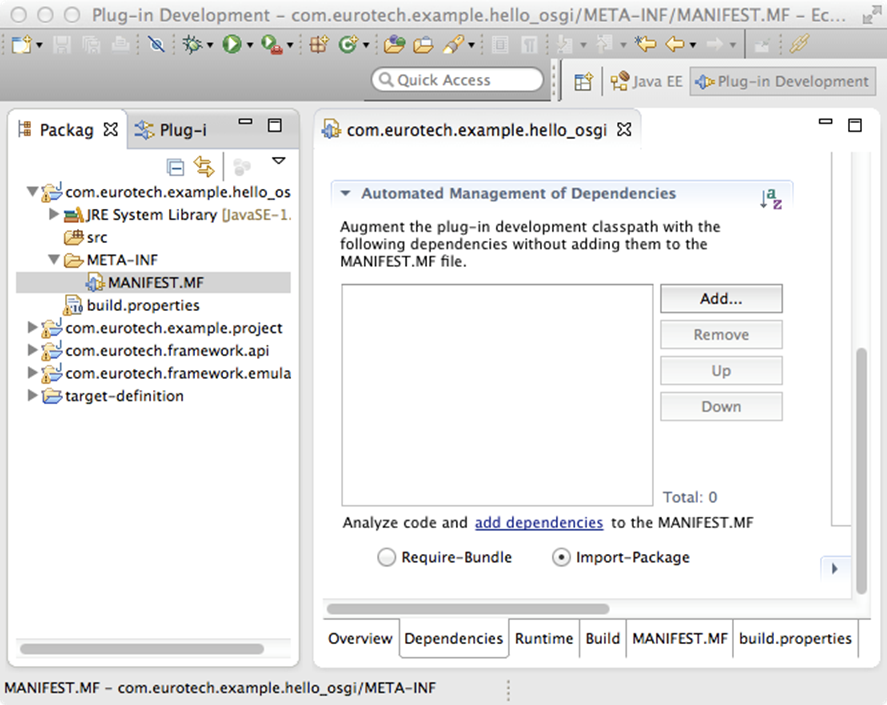Switch to the Package Explorer tab
Screen dimensions: 887x705
pyautogui.click(x=67, y=130)
